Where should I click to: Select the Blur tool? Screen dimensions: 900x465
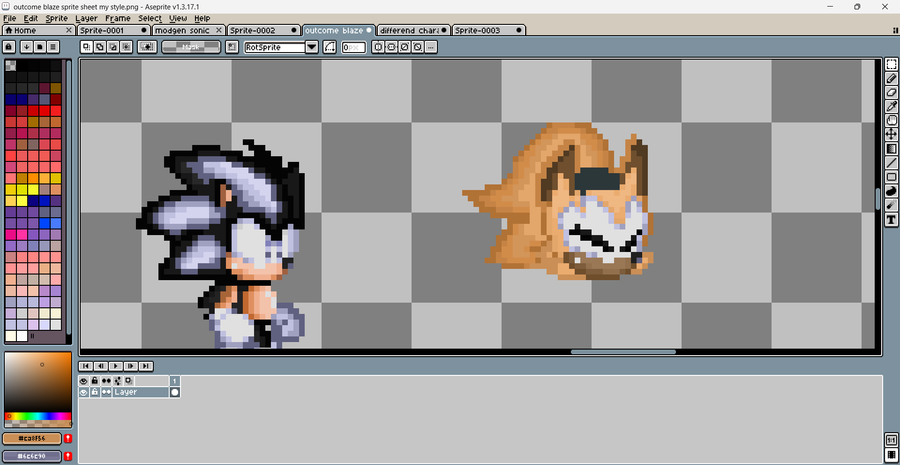coord(891,205)
